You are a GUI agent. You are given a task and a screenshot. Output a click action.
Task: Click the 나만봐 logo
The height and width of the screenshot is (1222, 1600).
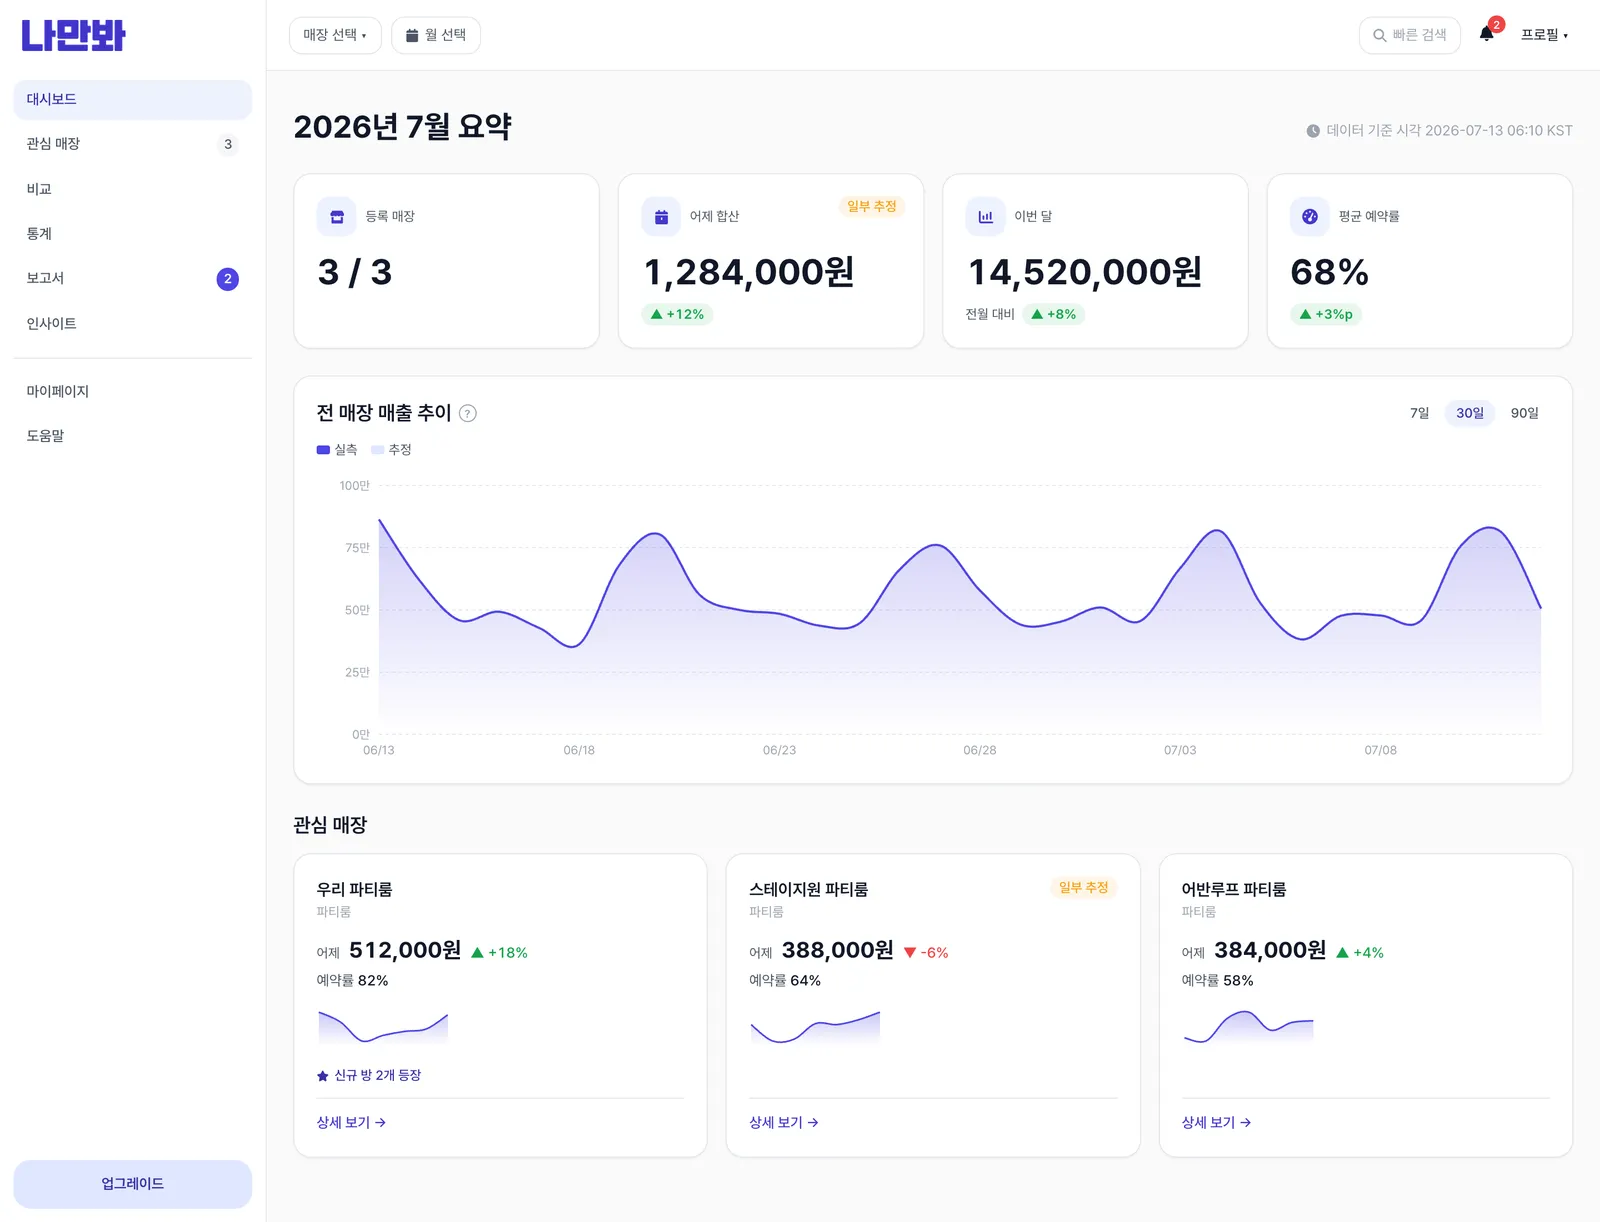tap(73, 36)
